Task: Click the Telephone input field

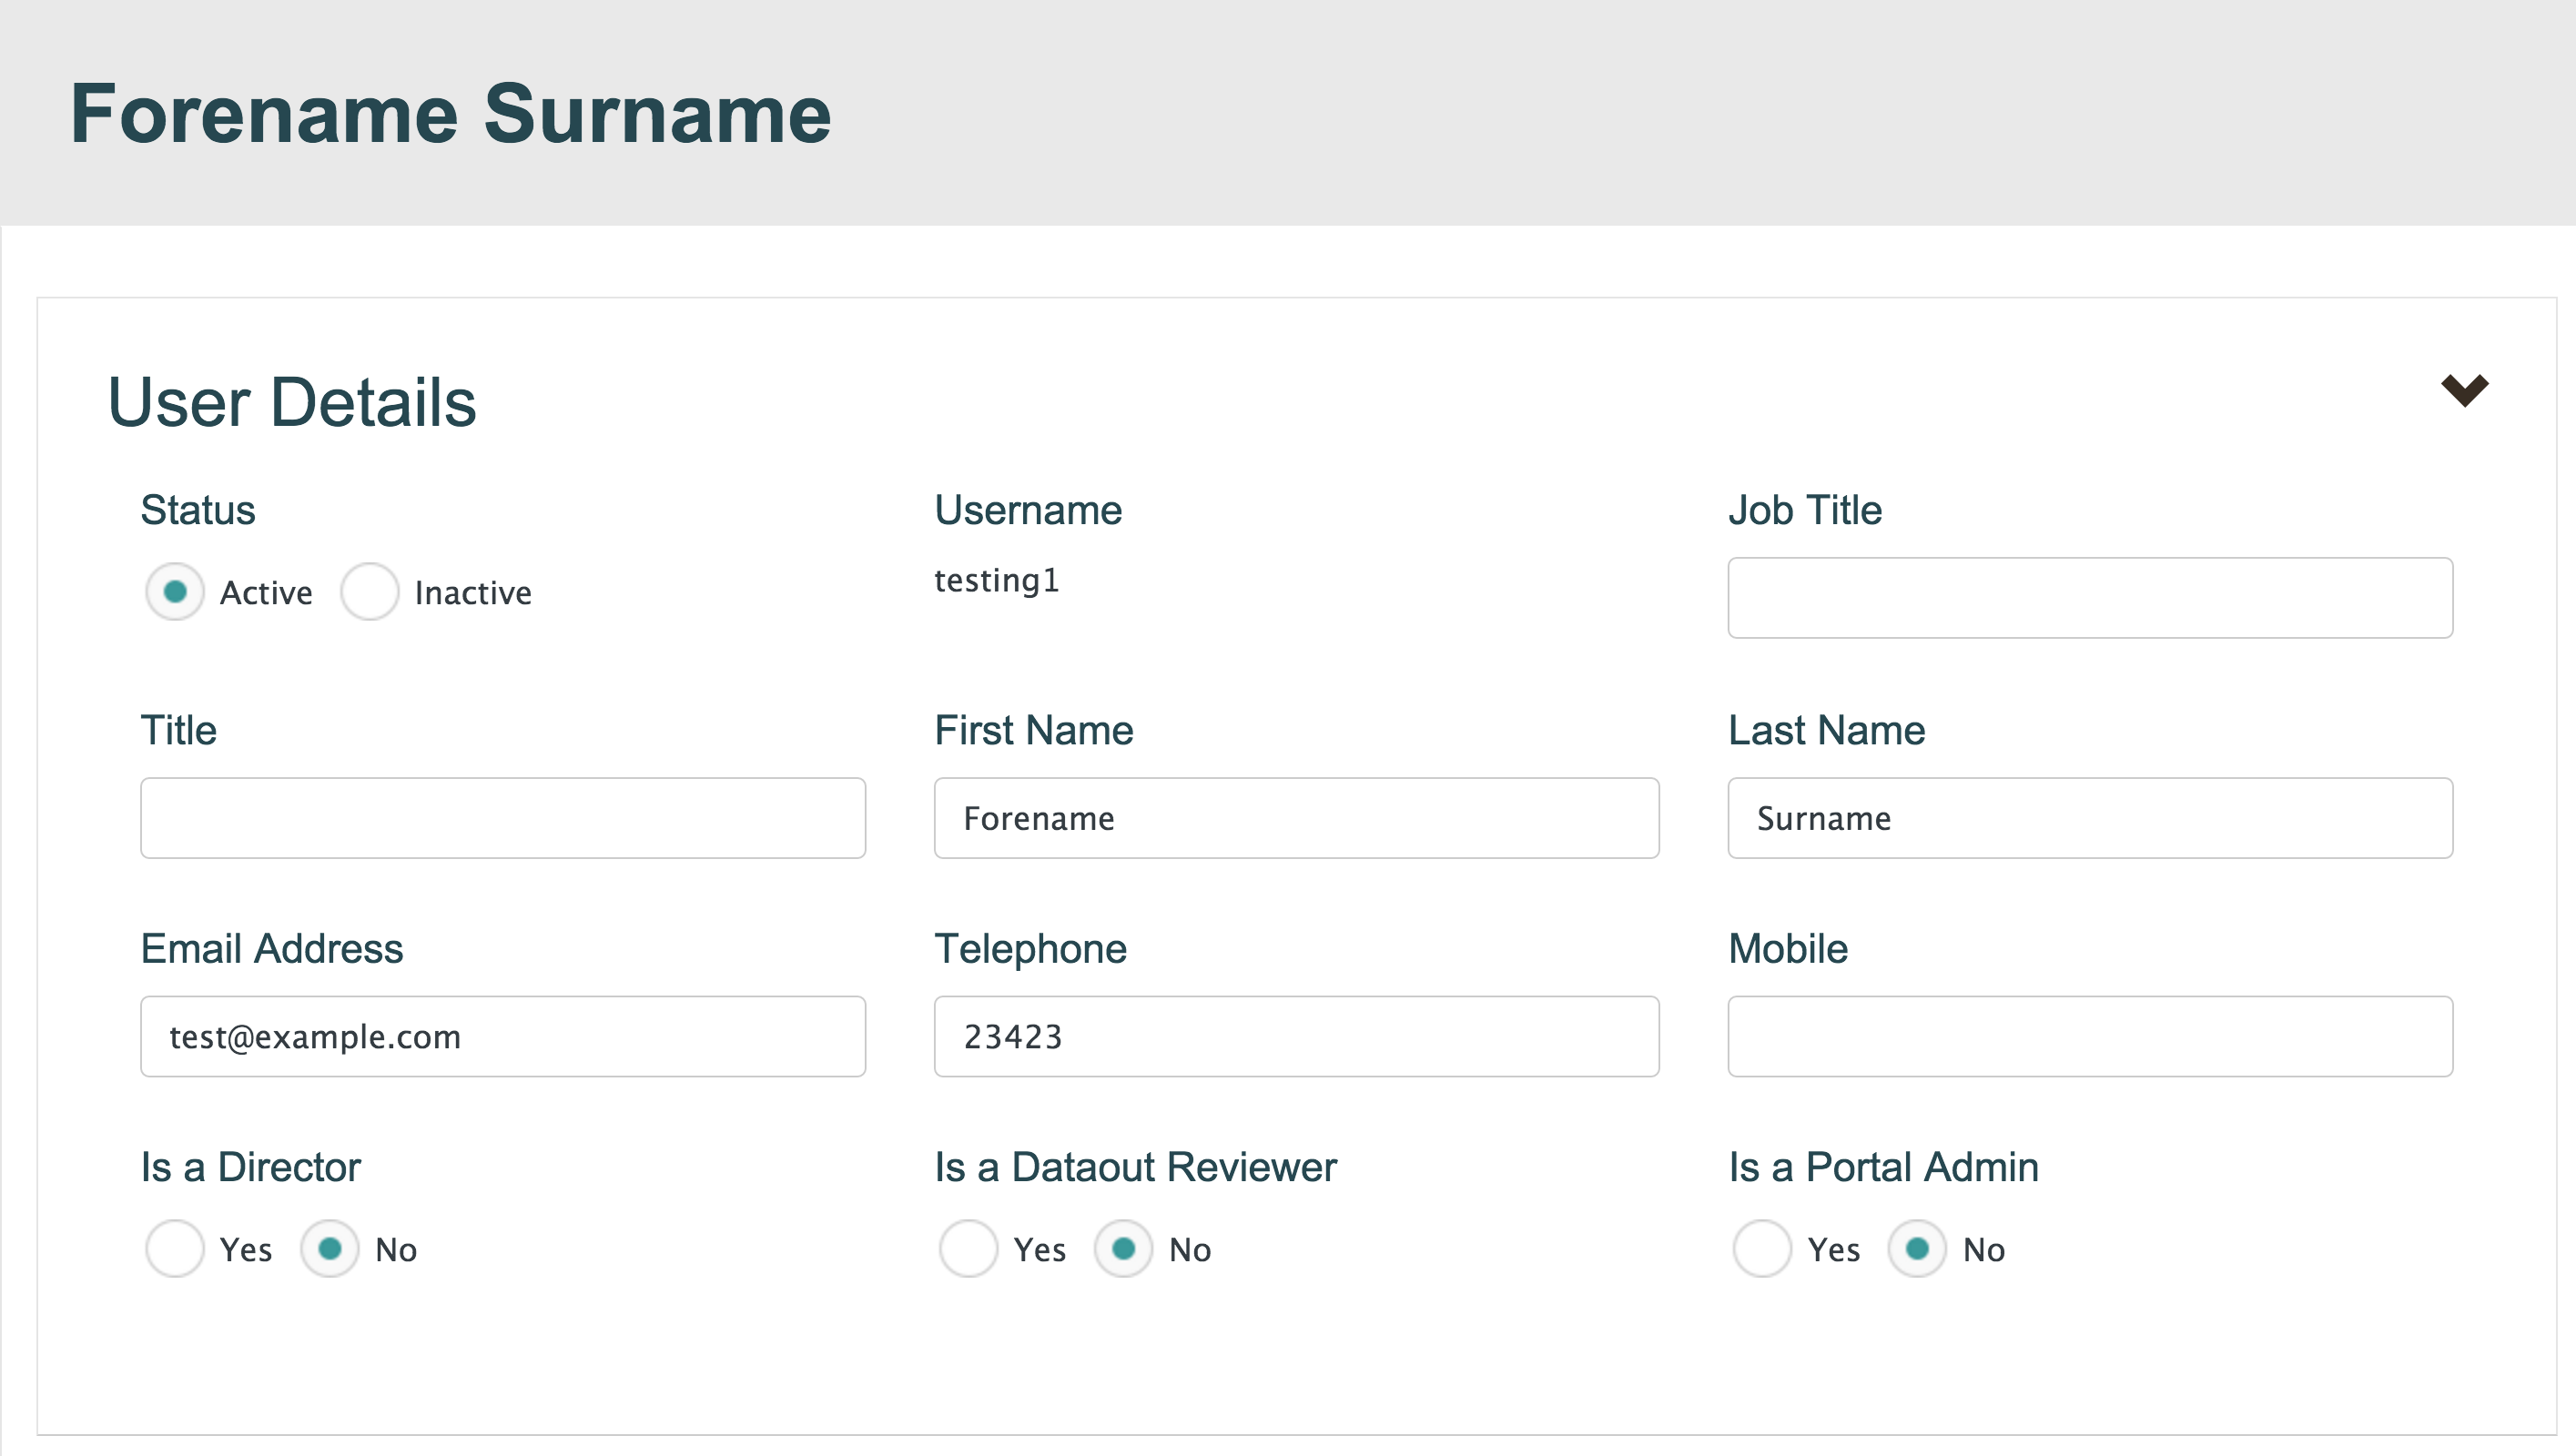Action: [1296, 1036]
